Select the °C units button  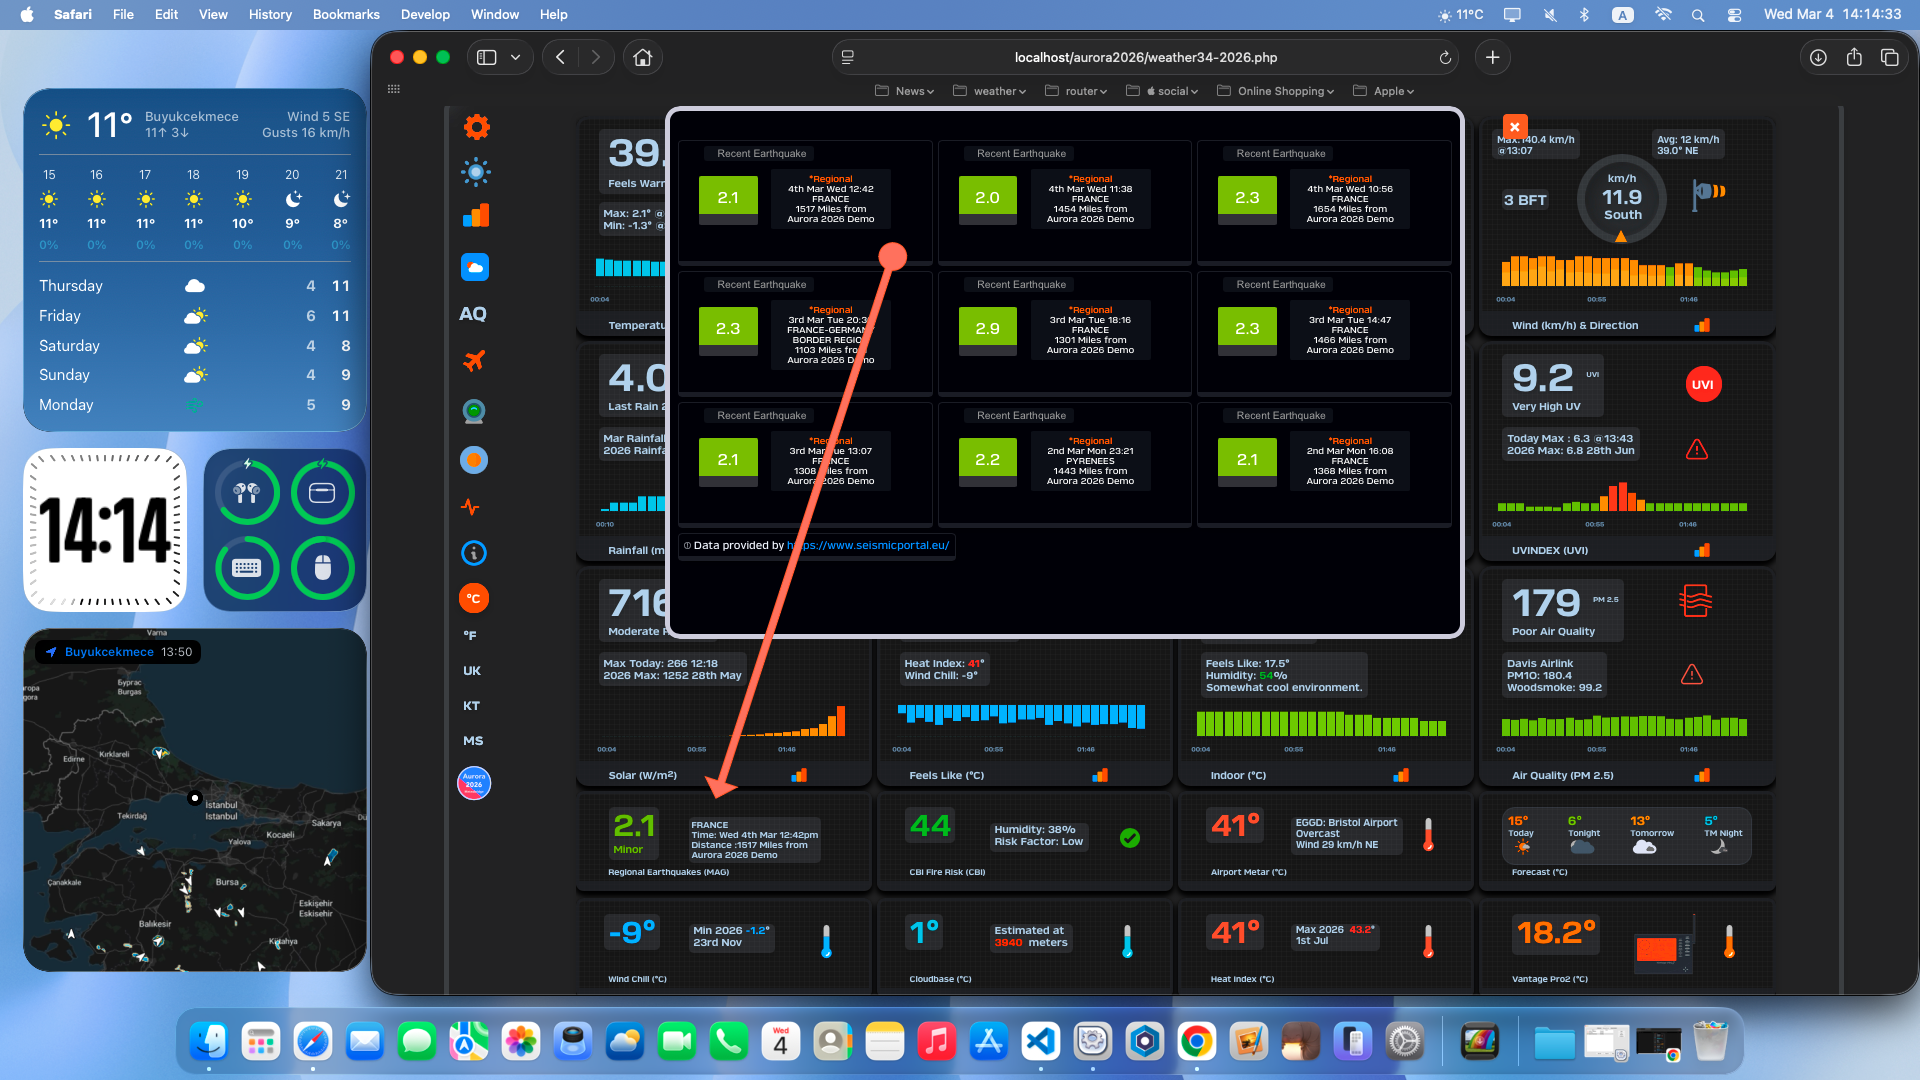click(x=474, y=598)
